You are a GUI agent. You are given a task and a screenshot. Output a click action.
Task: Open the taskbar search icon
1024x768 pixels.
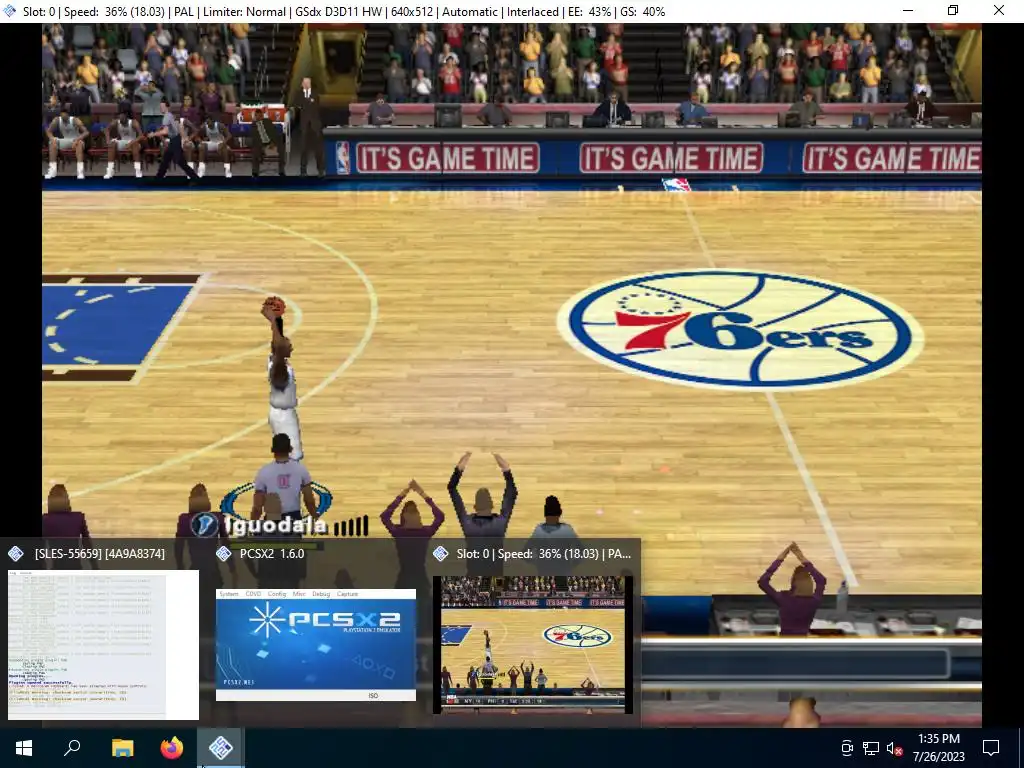point(72,748)
